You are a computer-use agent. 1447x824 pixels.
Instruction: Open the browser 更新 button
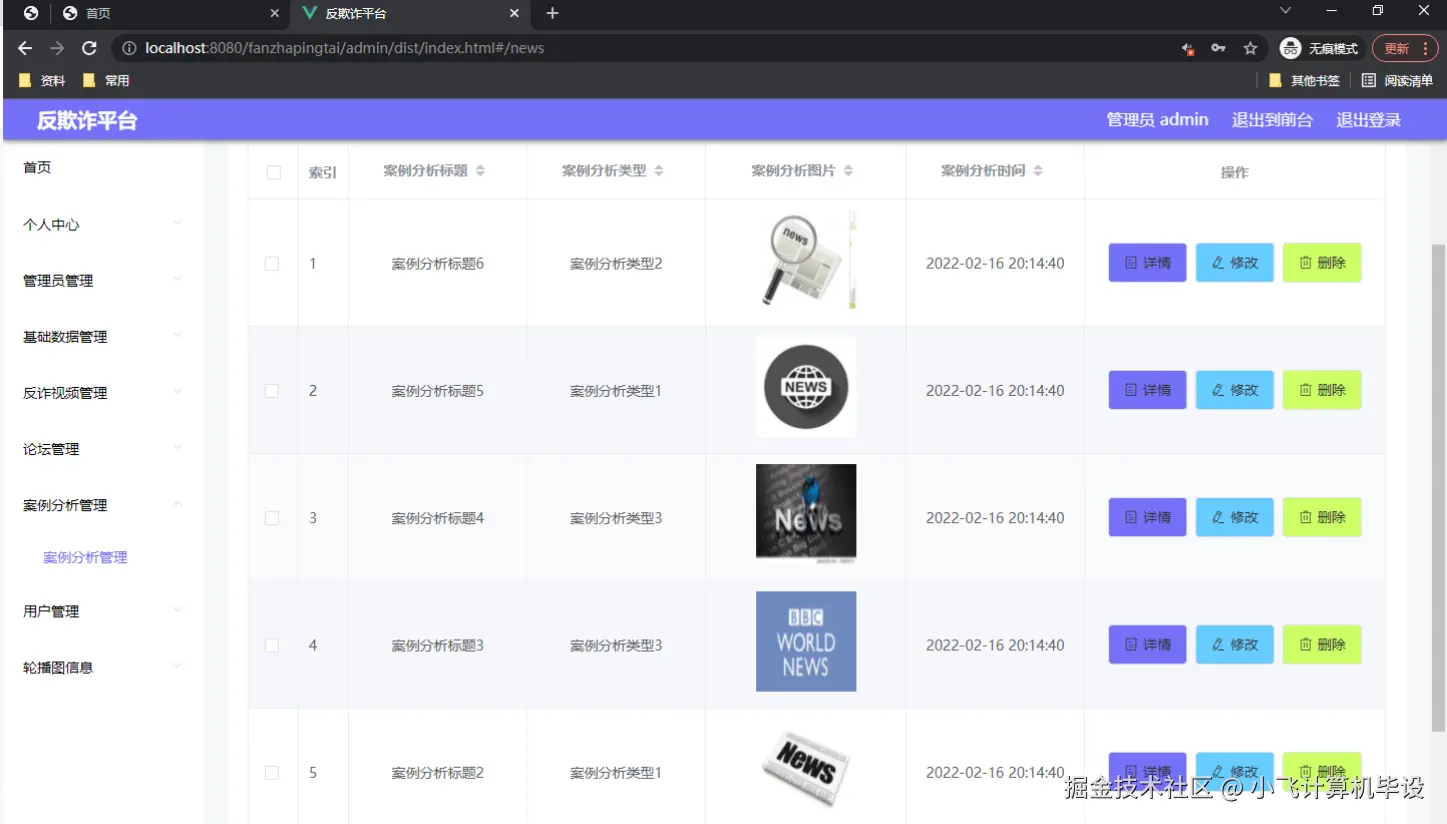point(1405,48)
